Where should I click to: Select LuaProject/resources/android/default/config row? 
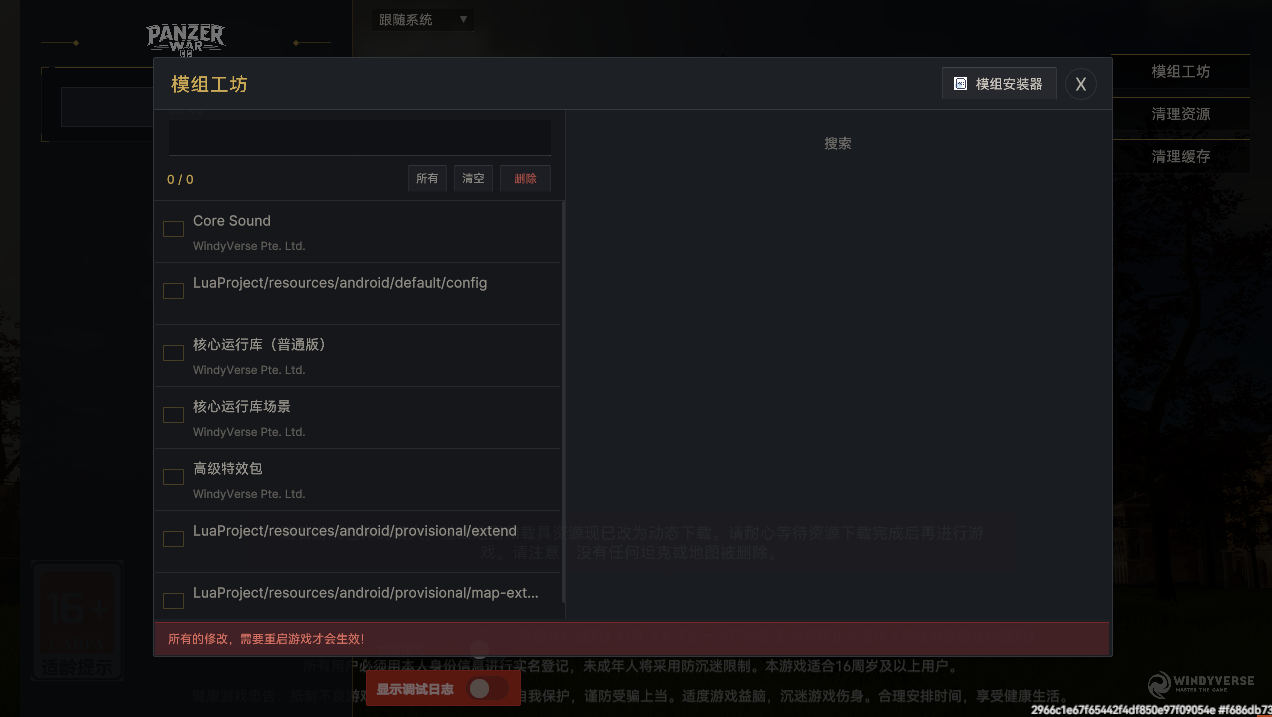click(359, 294)
